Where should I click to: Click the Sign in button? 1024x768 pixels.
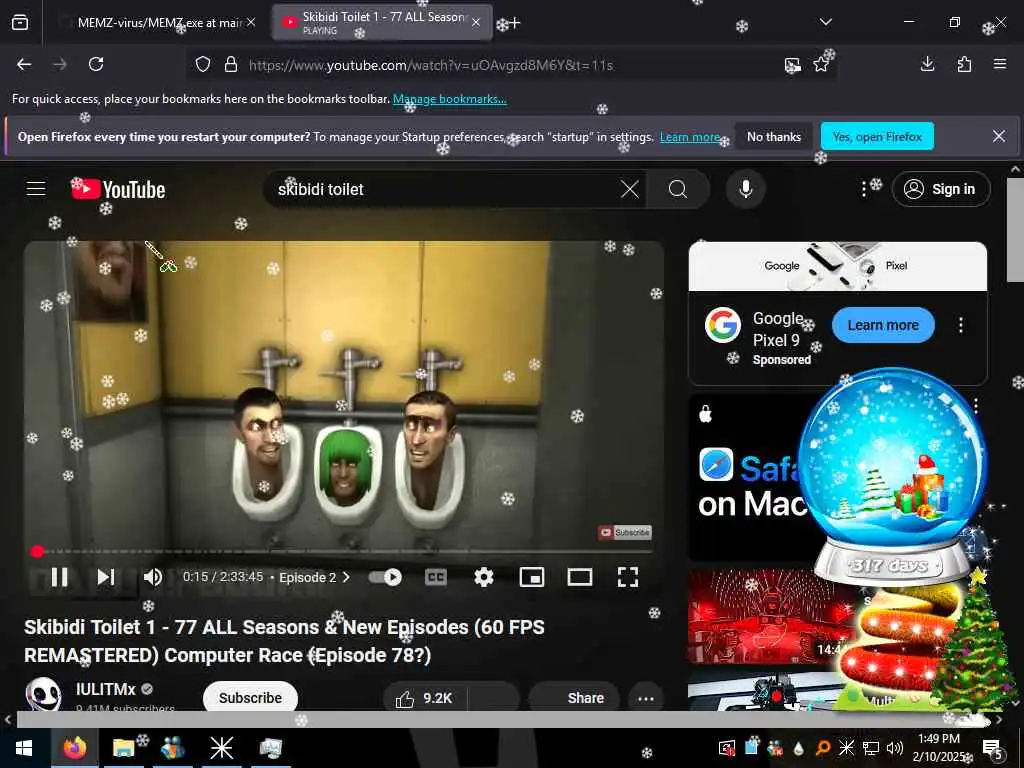pos(941,189)
